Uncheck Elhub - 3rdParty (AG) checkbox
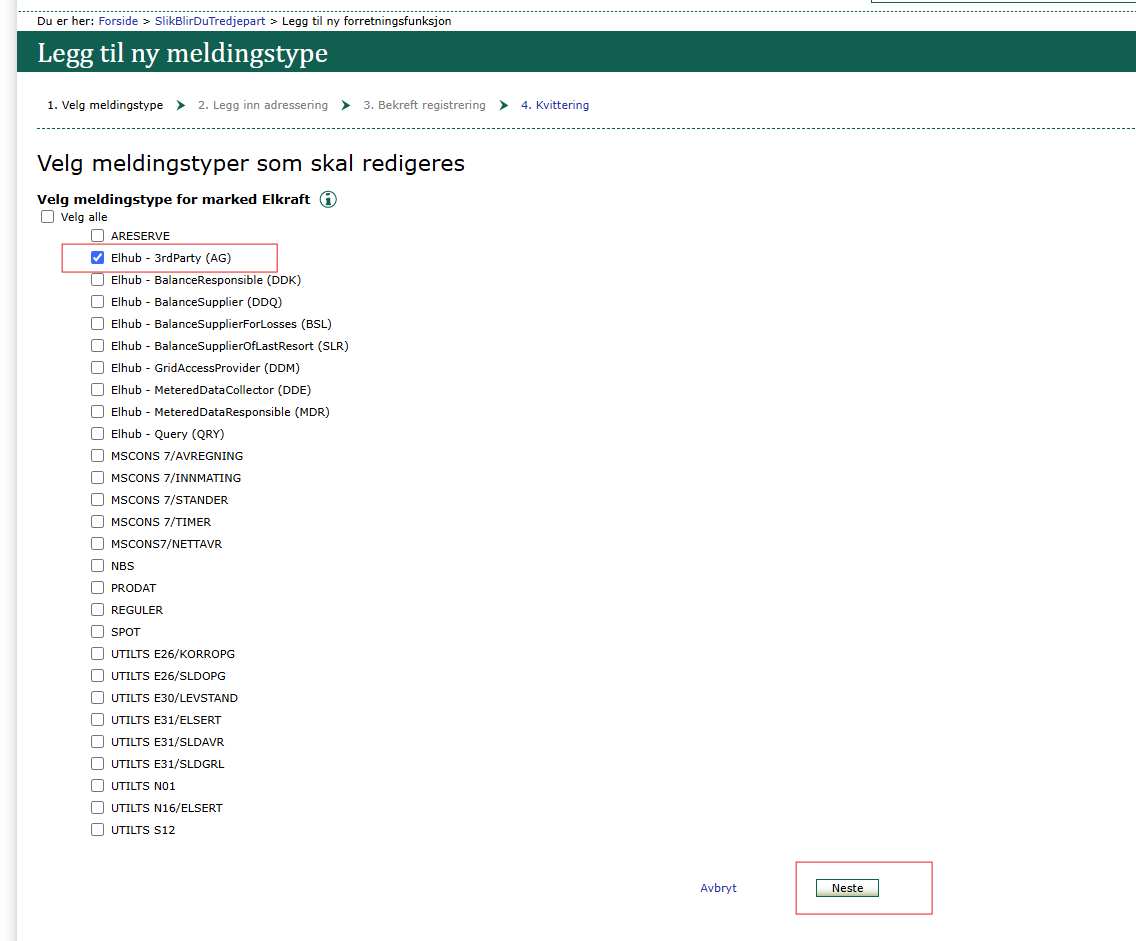This screenshot has height=941, width=1136. point(98,257)
